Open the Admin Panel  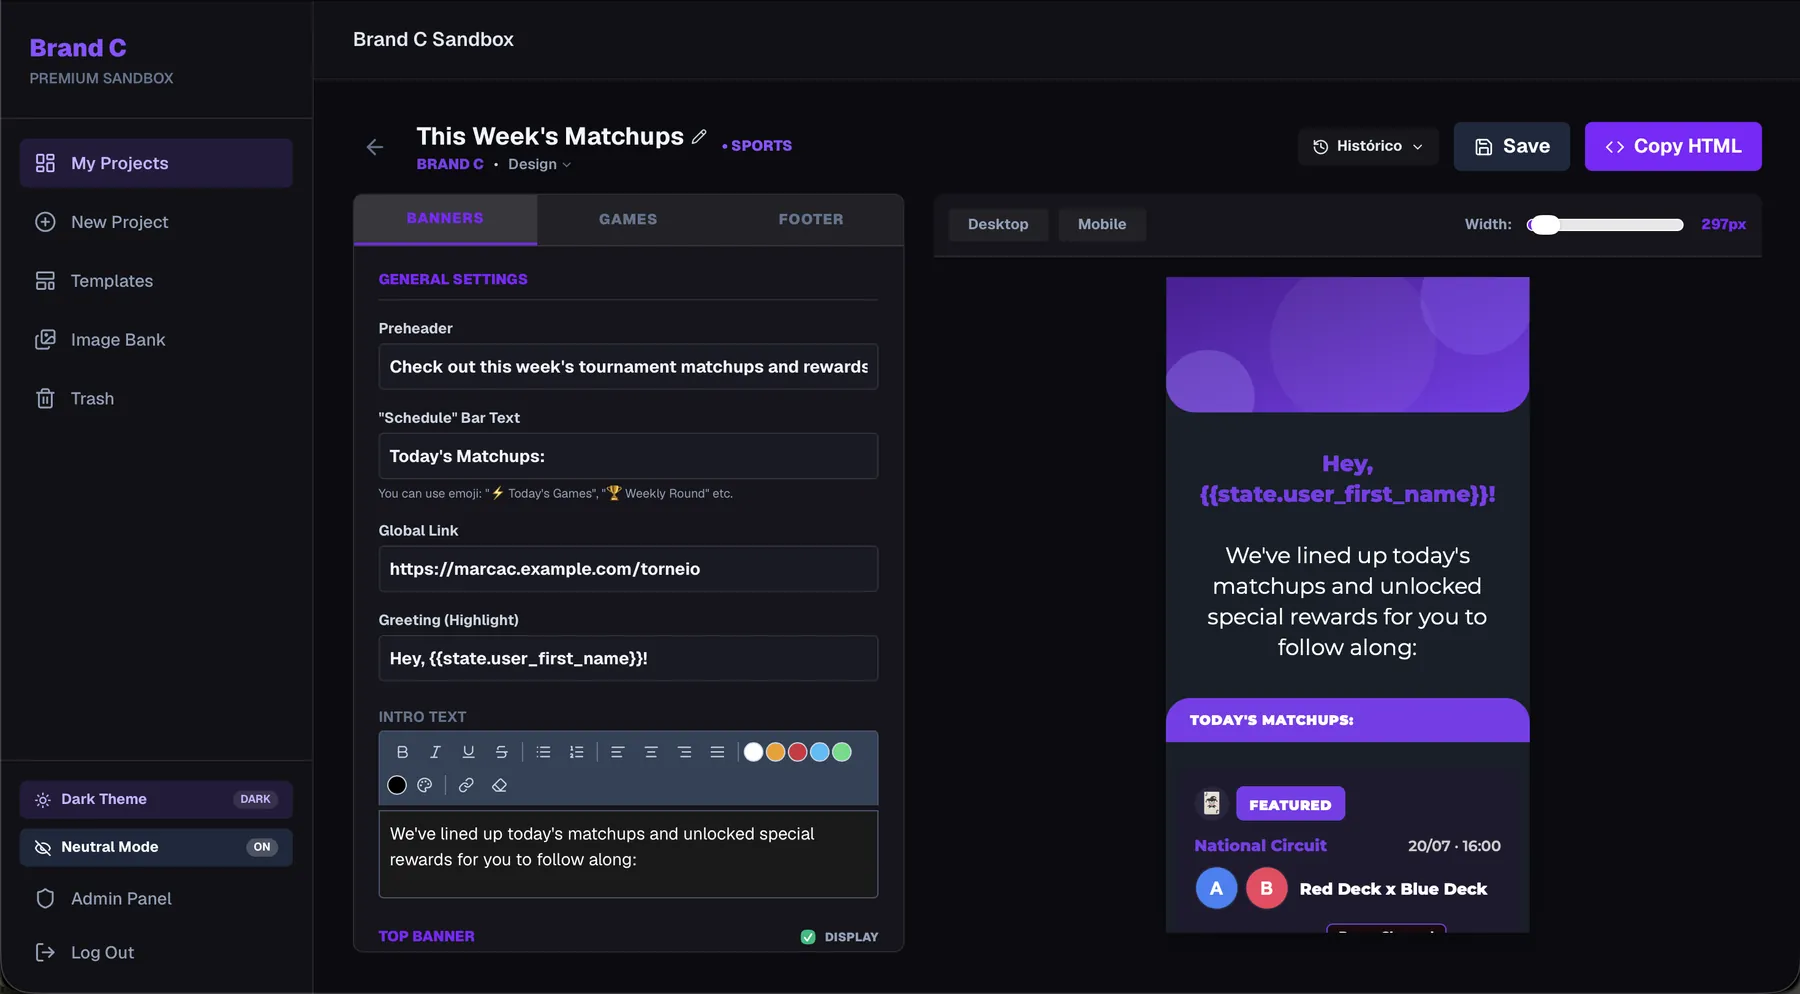pos(156,899)
